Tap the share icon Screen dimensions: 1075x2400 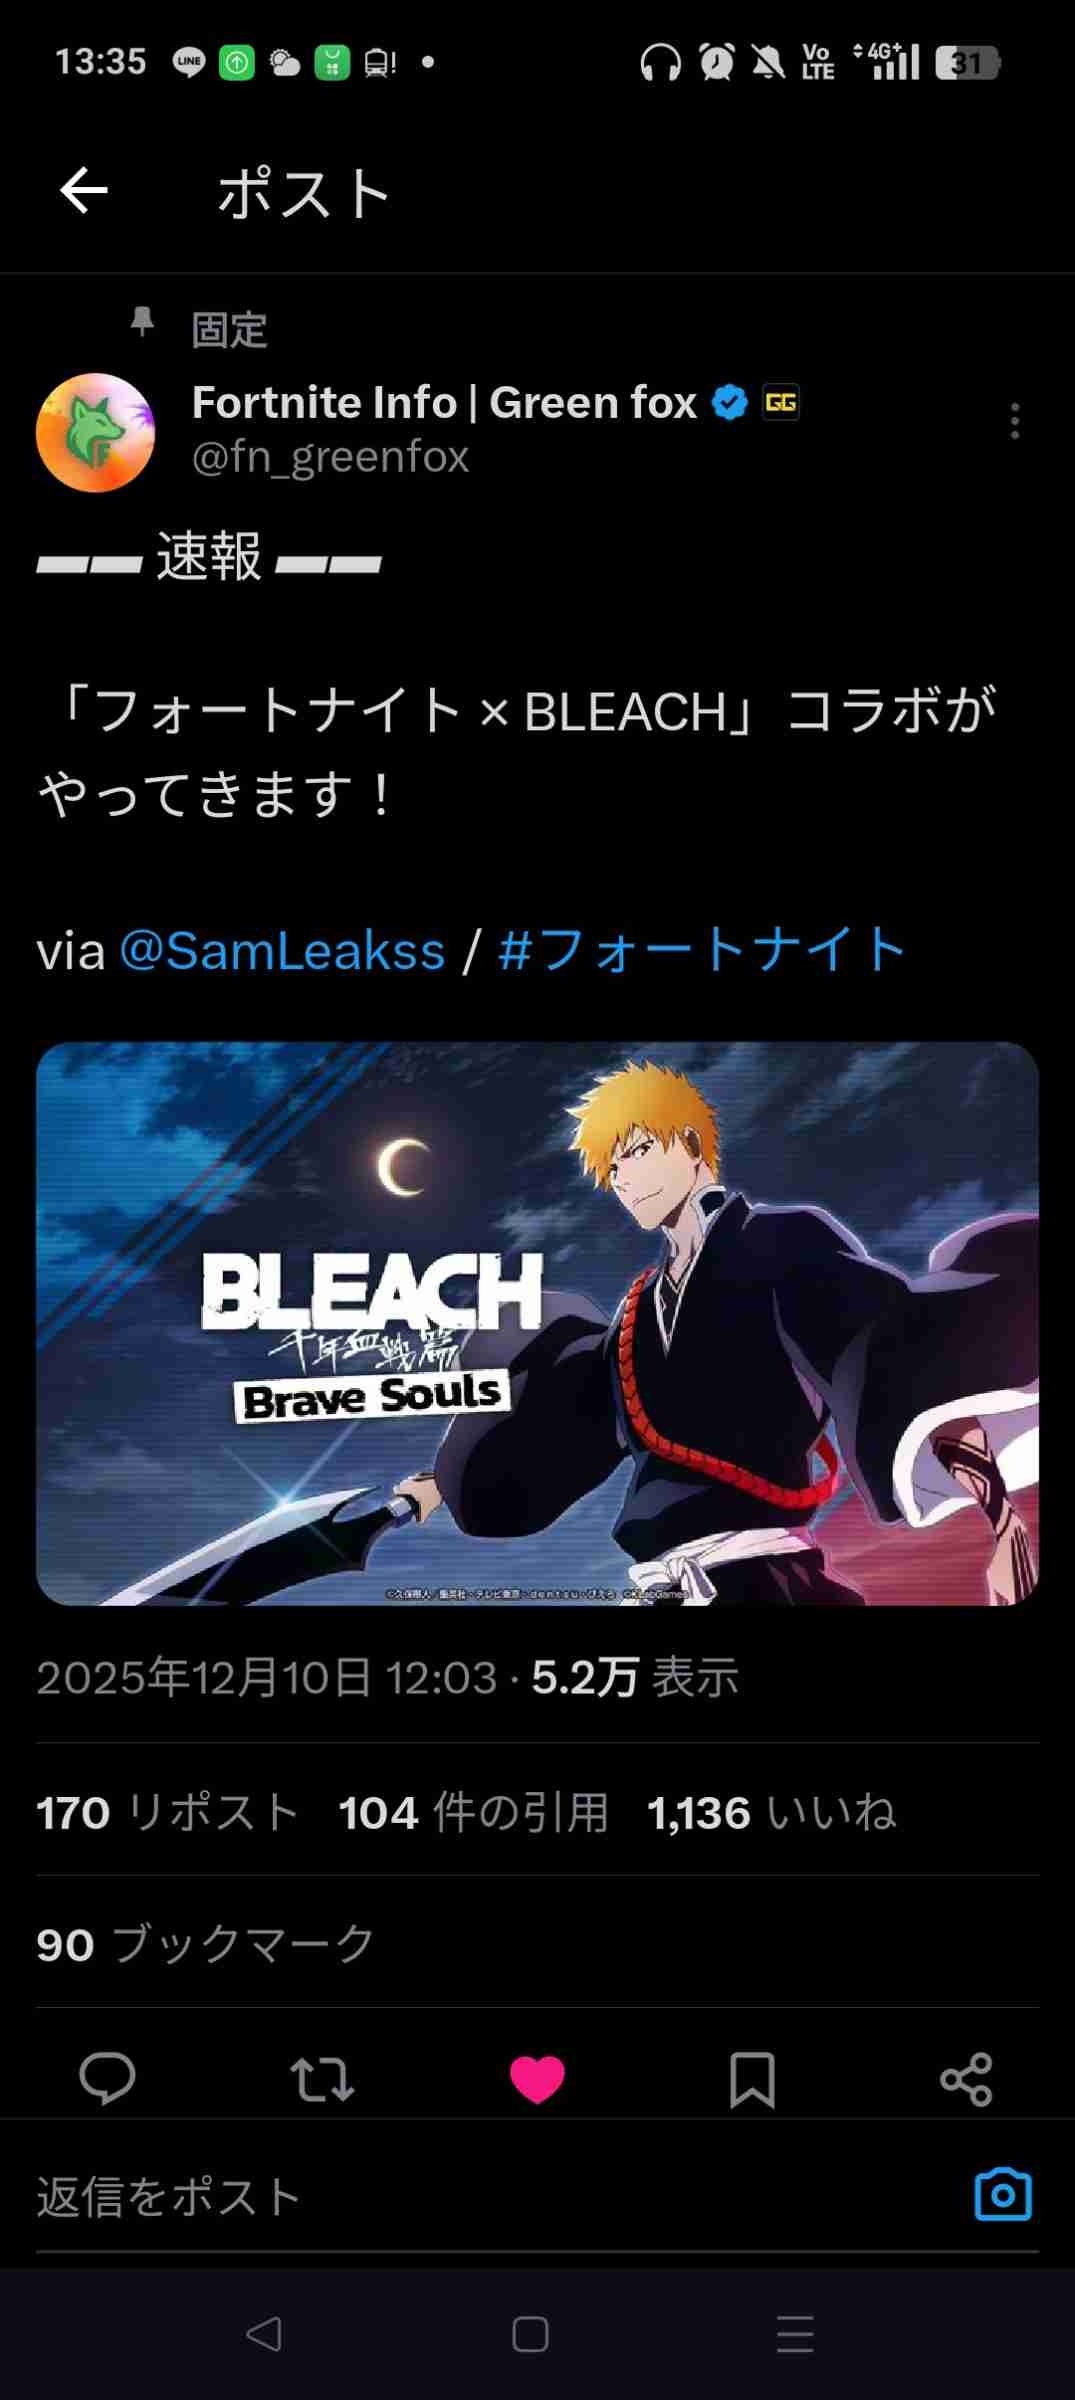coord(966,2079)
